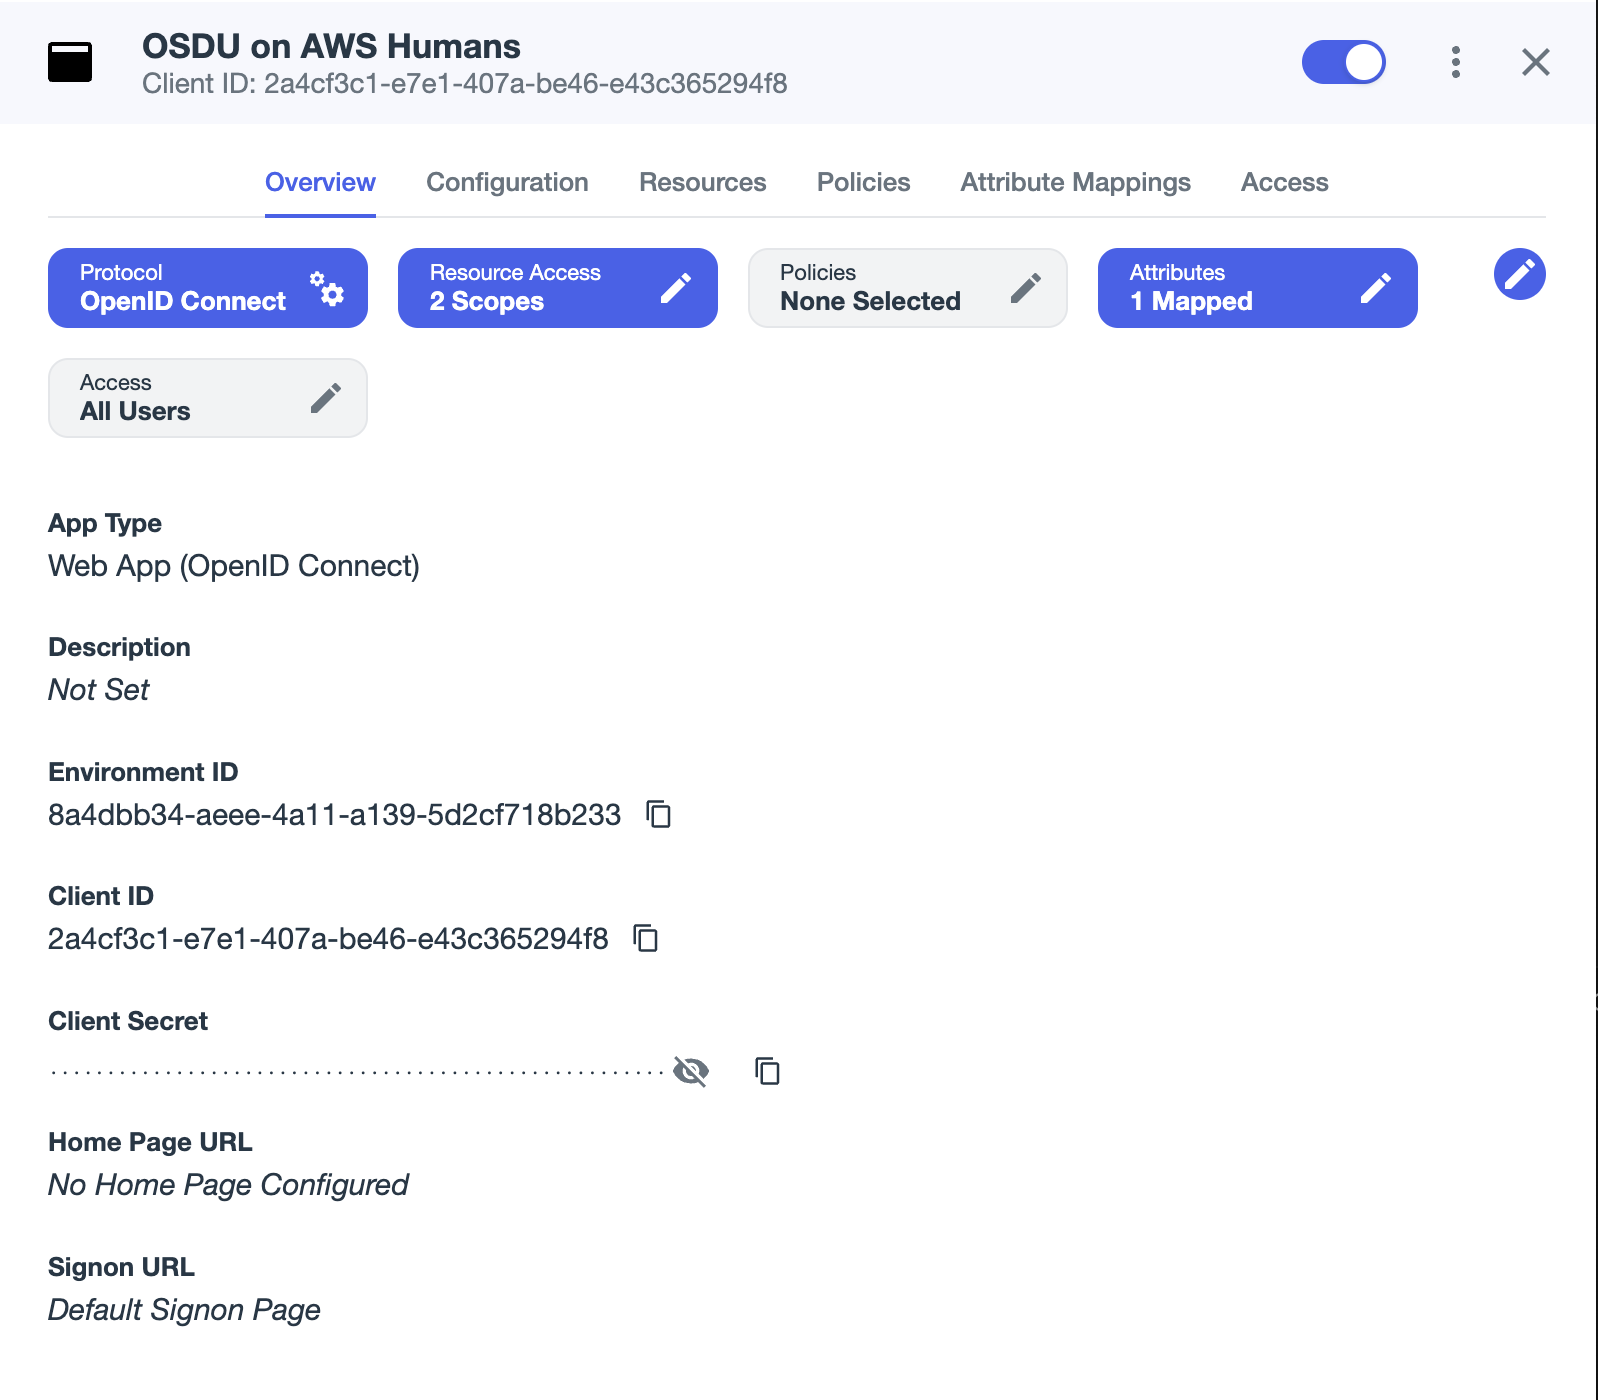1598x1400 pixels.
Task: Click the Home Page URL label
Action: (x=150, y=1142)
